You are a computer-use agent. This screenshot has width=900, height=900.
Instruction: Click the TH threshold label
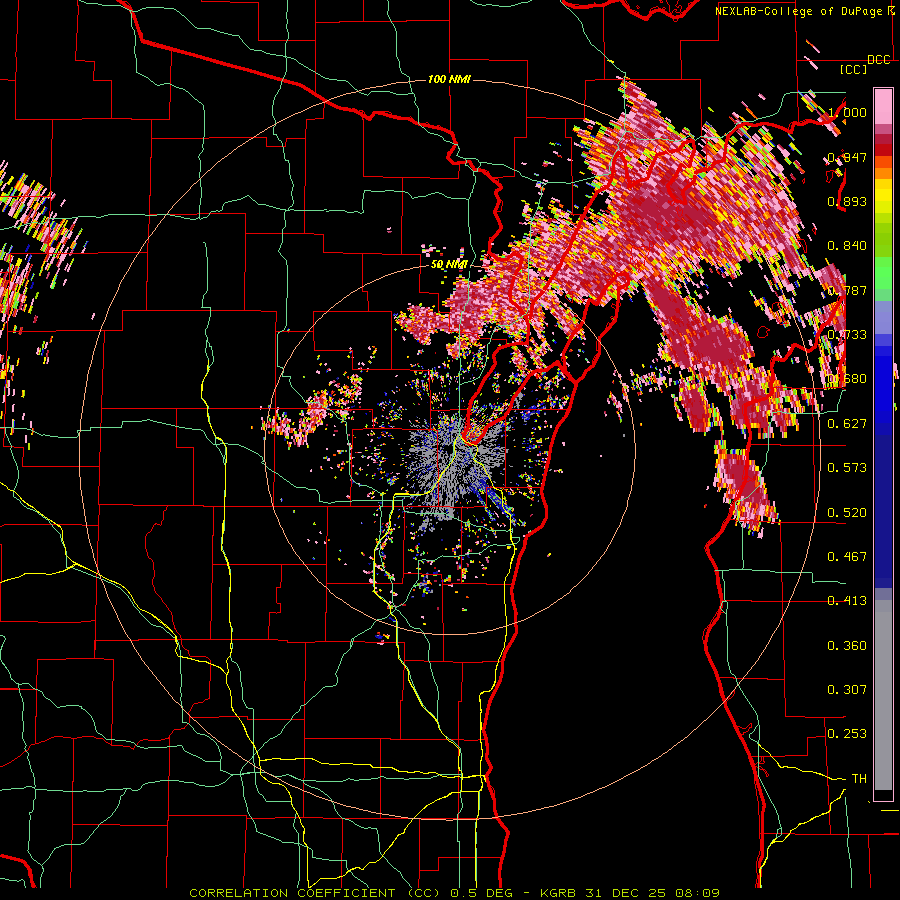coord(859,779)
